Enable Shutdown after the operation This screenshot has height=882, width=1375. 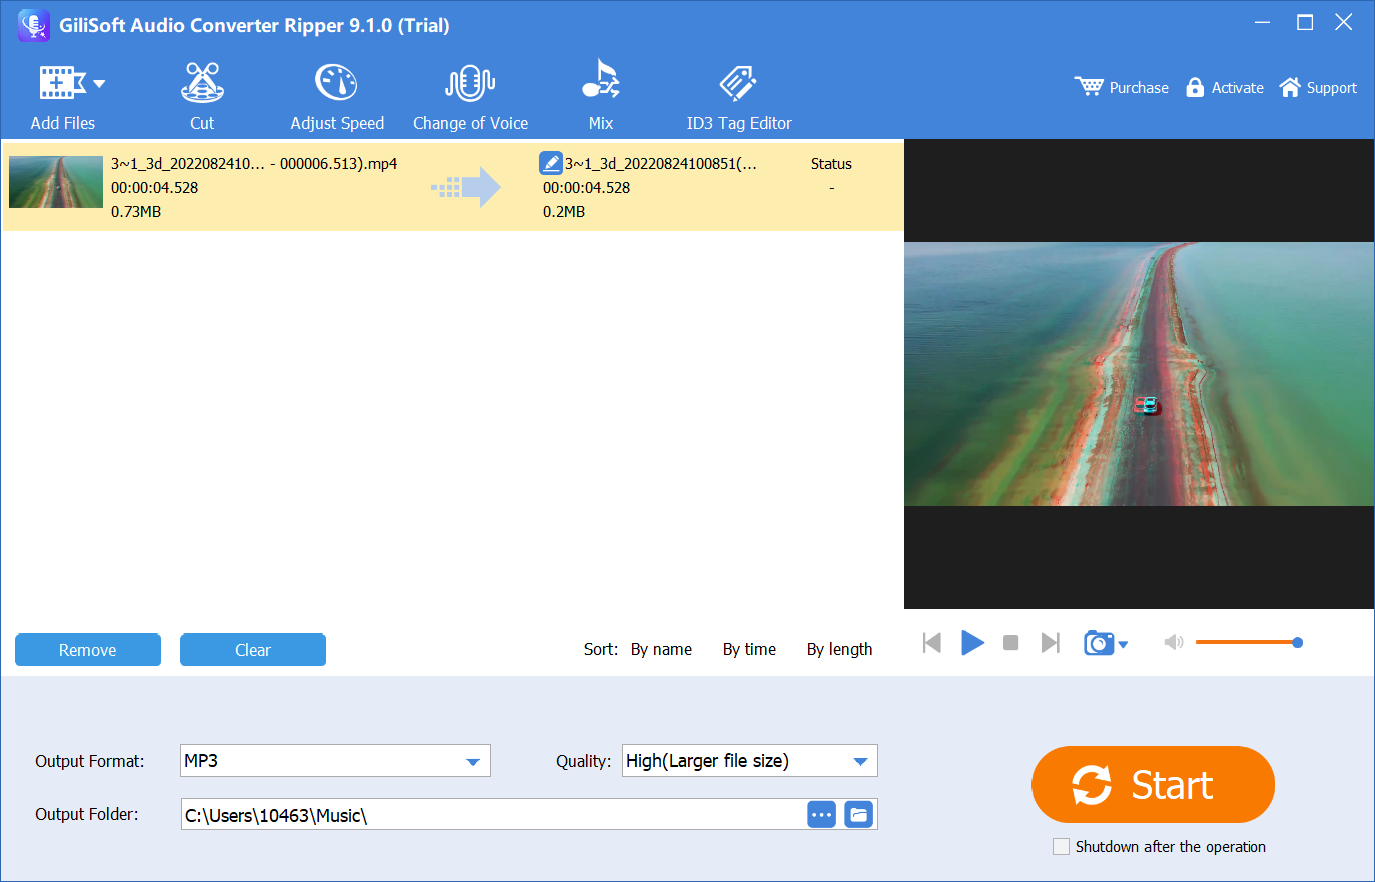(x=1061, y=846)
